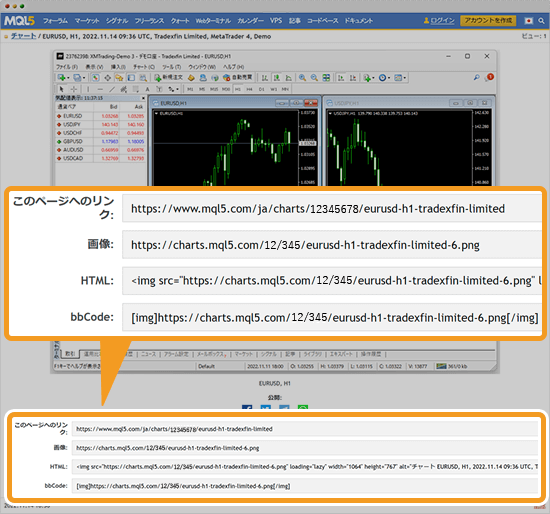Switch to D1 timeframe
Image resolution: width=550 pixels, height=514 pixels.
pyautogui.click(x=262, y=89)
